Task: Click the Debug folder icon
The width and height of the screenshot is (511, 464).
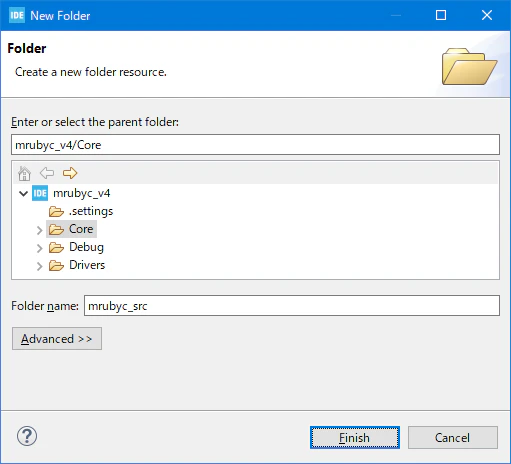Action: [x=56, y=247]
